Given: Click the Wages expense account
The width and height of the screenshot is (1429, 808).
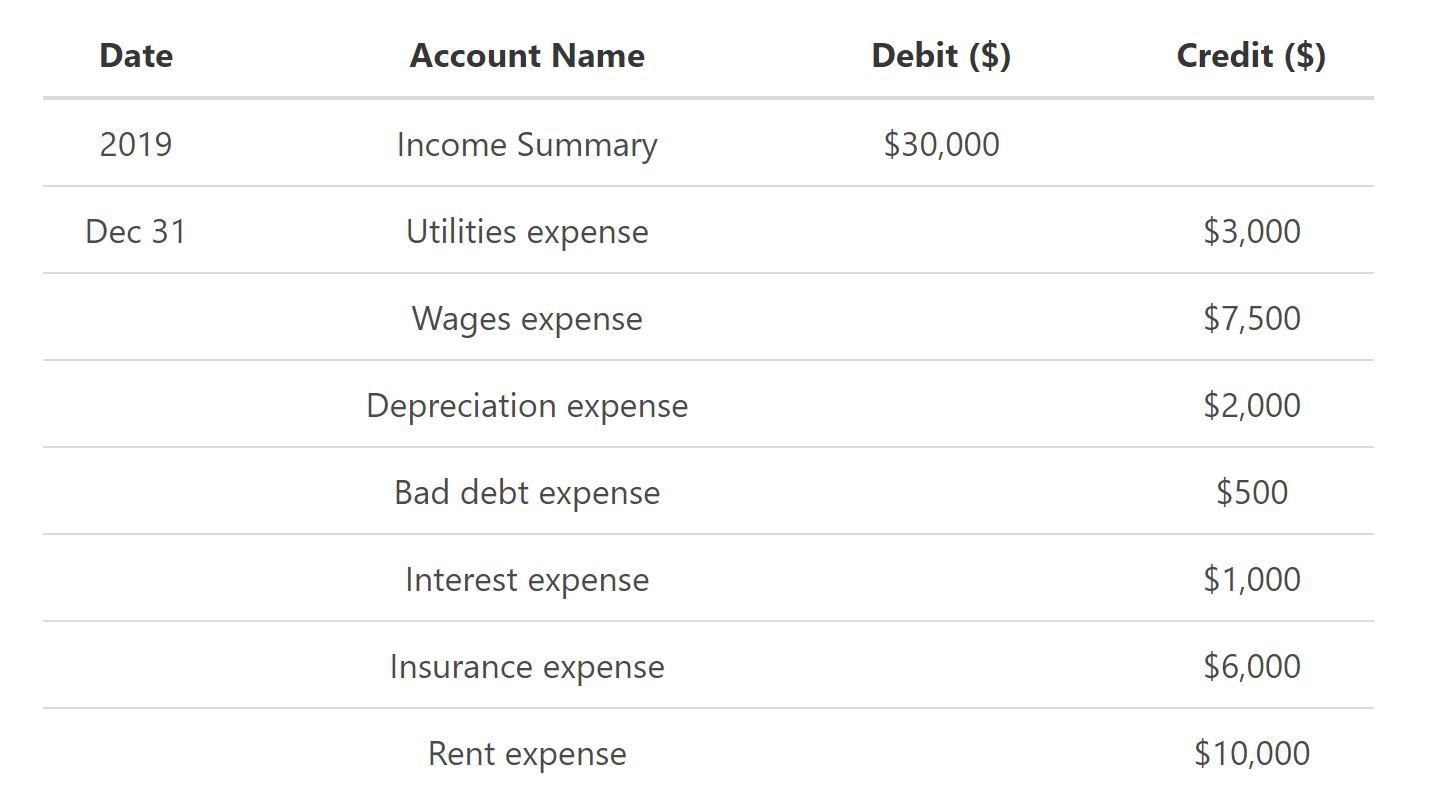Looking at the screenshot, I should 527,319.
